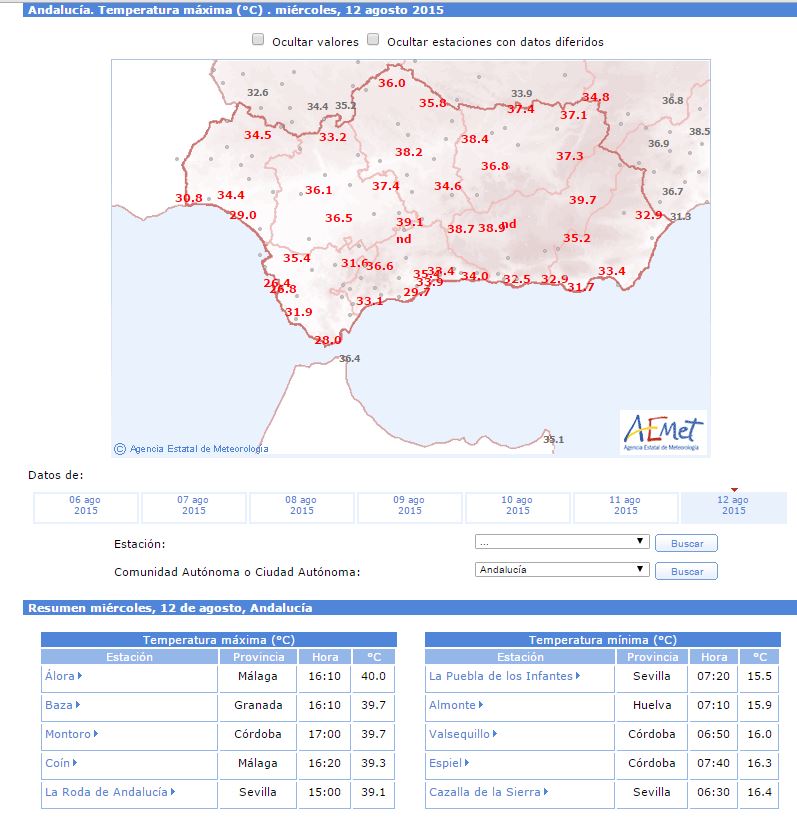Click the arrow icon beside Montoro station
The height and width of the screenshot is (817, 797).
[98, 735]
